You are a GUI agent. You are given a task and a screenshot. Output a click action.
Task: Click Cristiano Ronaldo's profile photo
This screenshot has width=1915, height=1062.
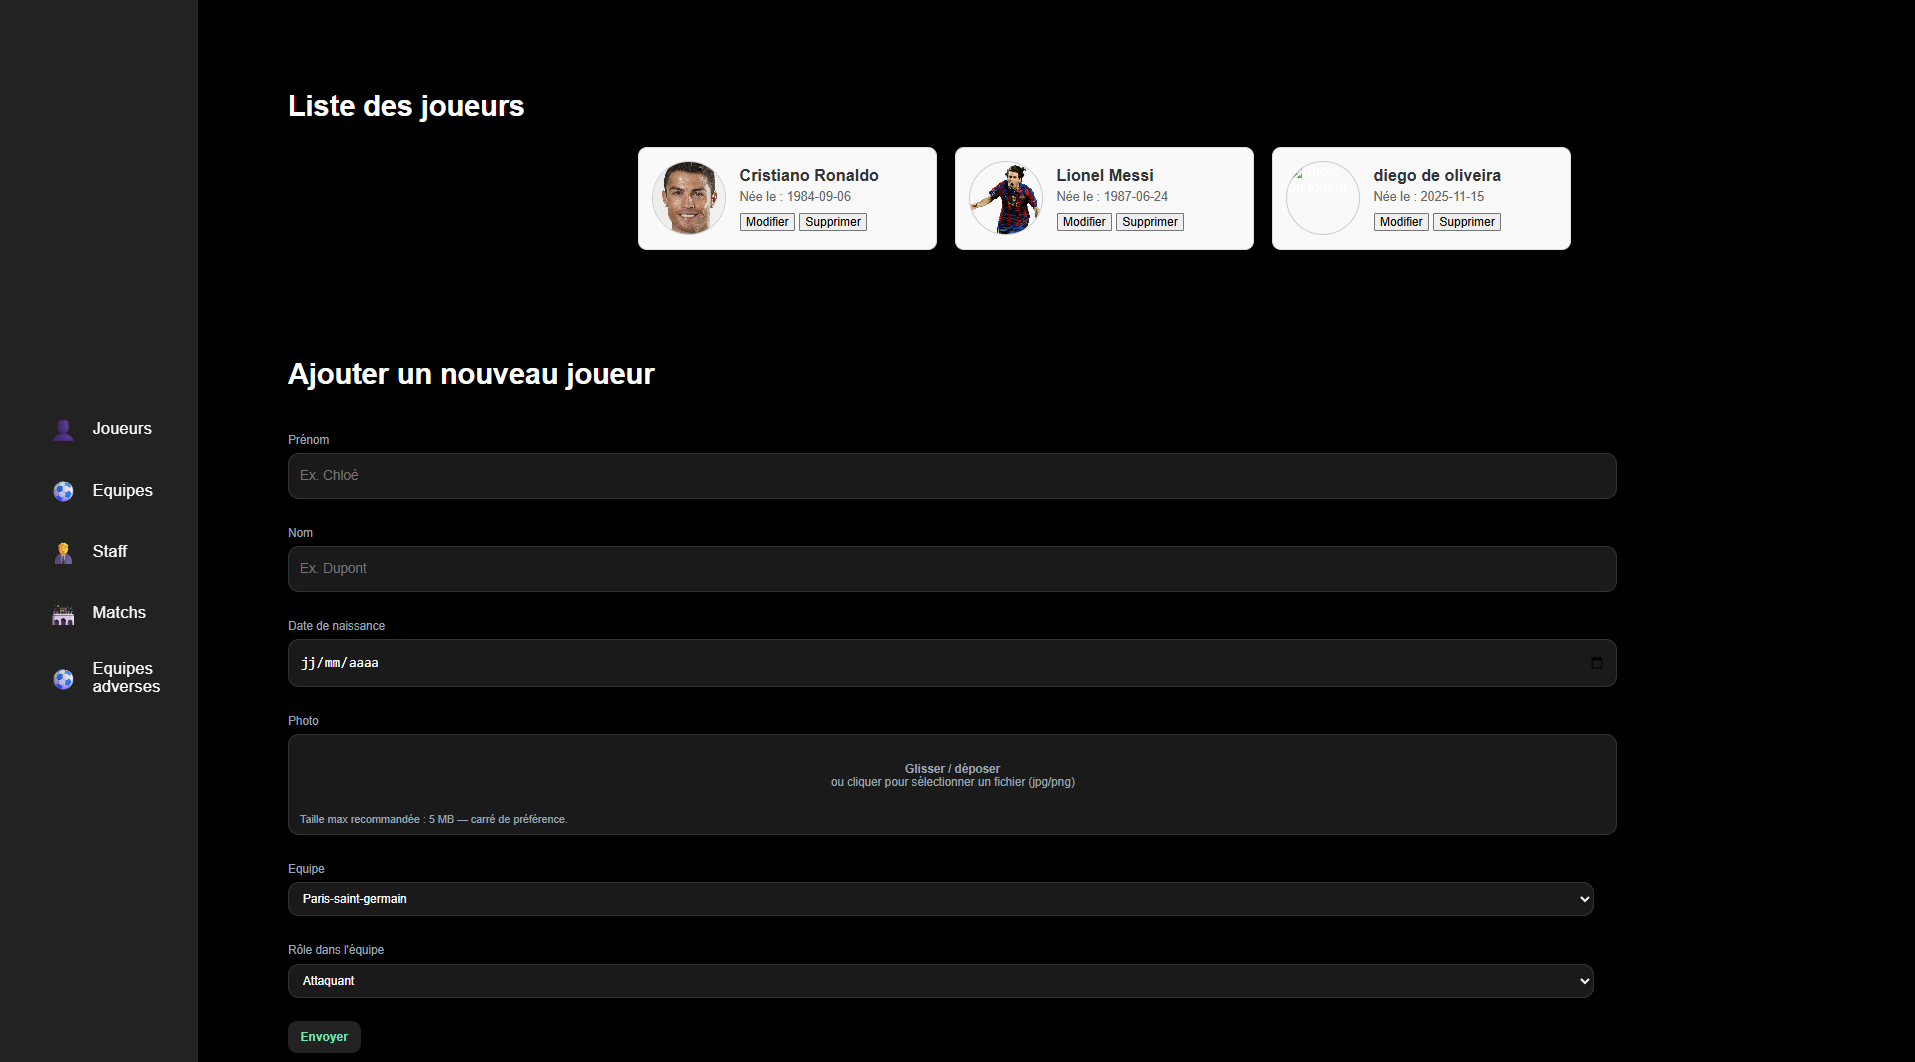(x=688, y=197)
